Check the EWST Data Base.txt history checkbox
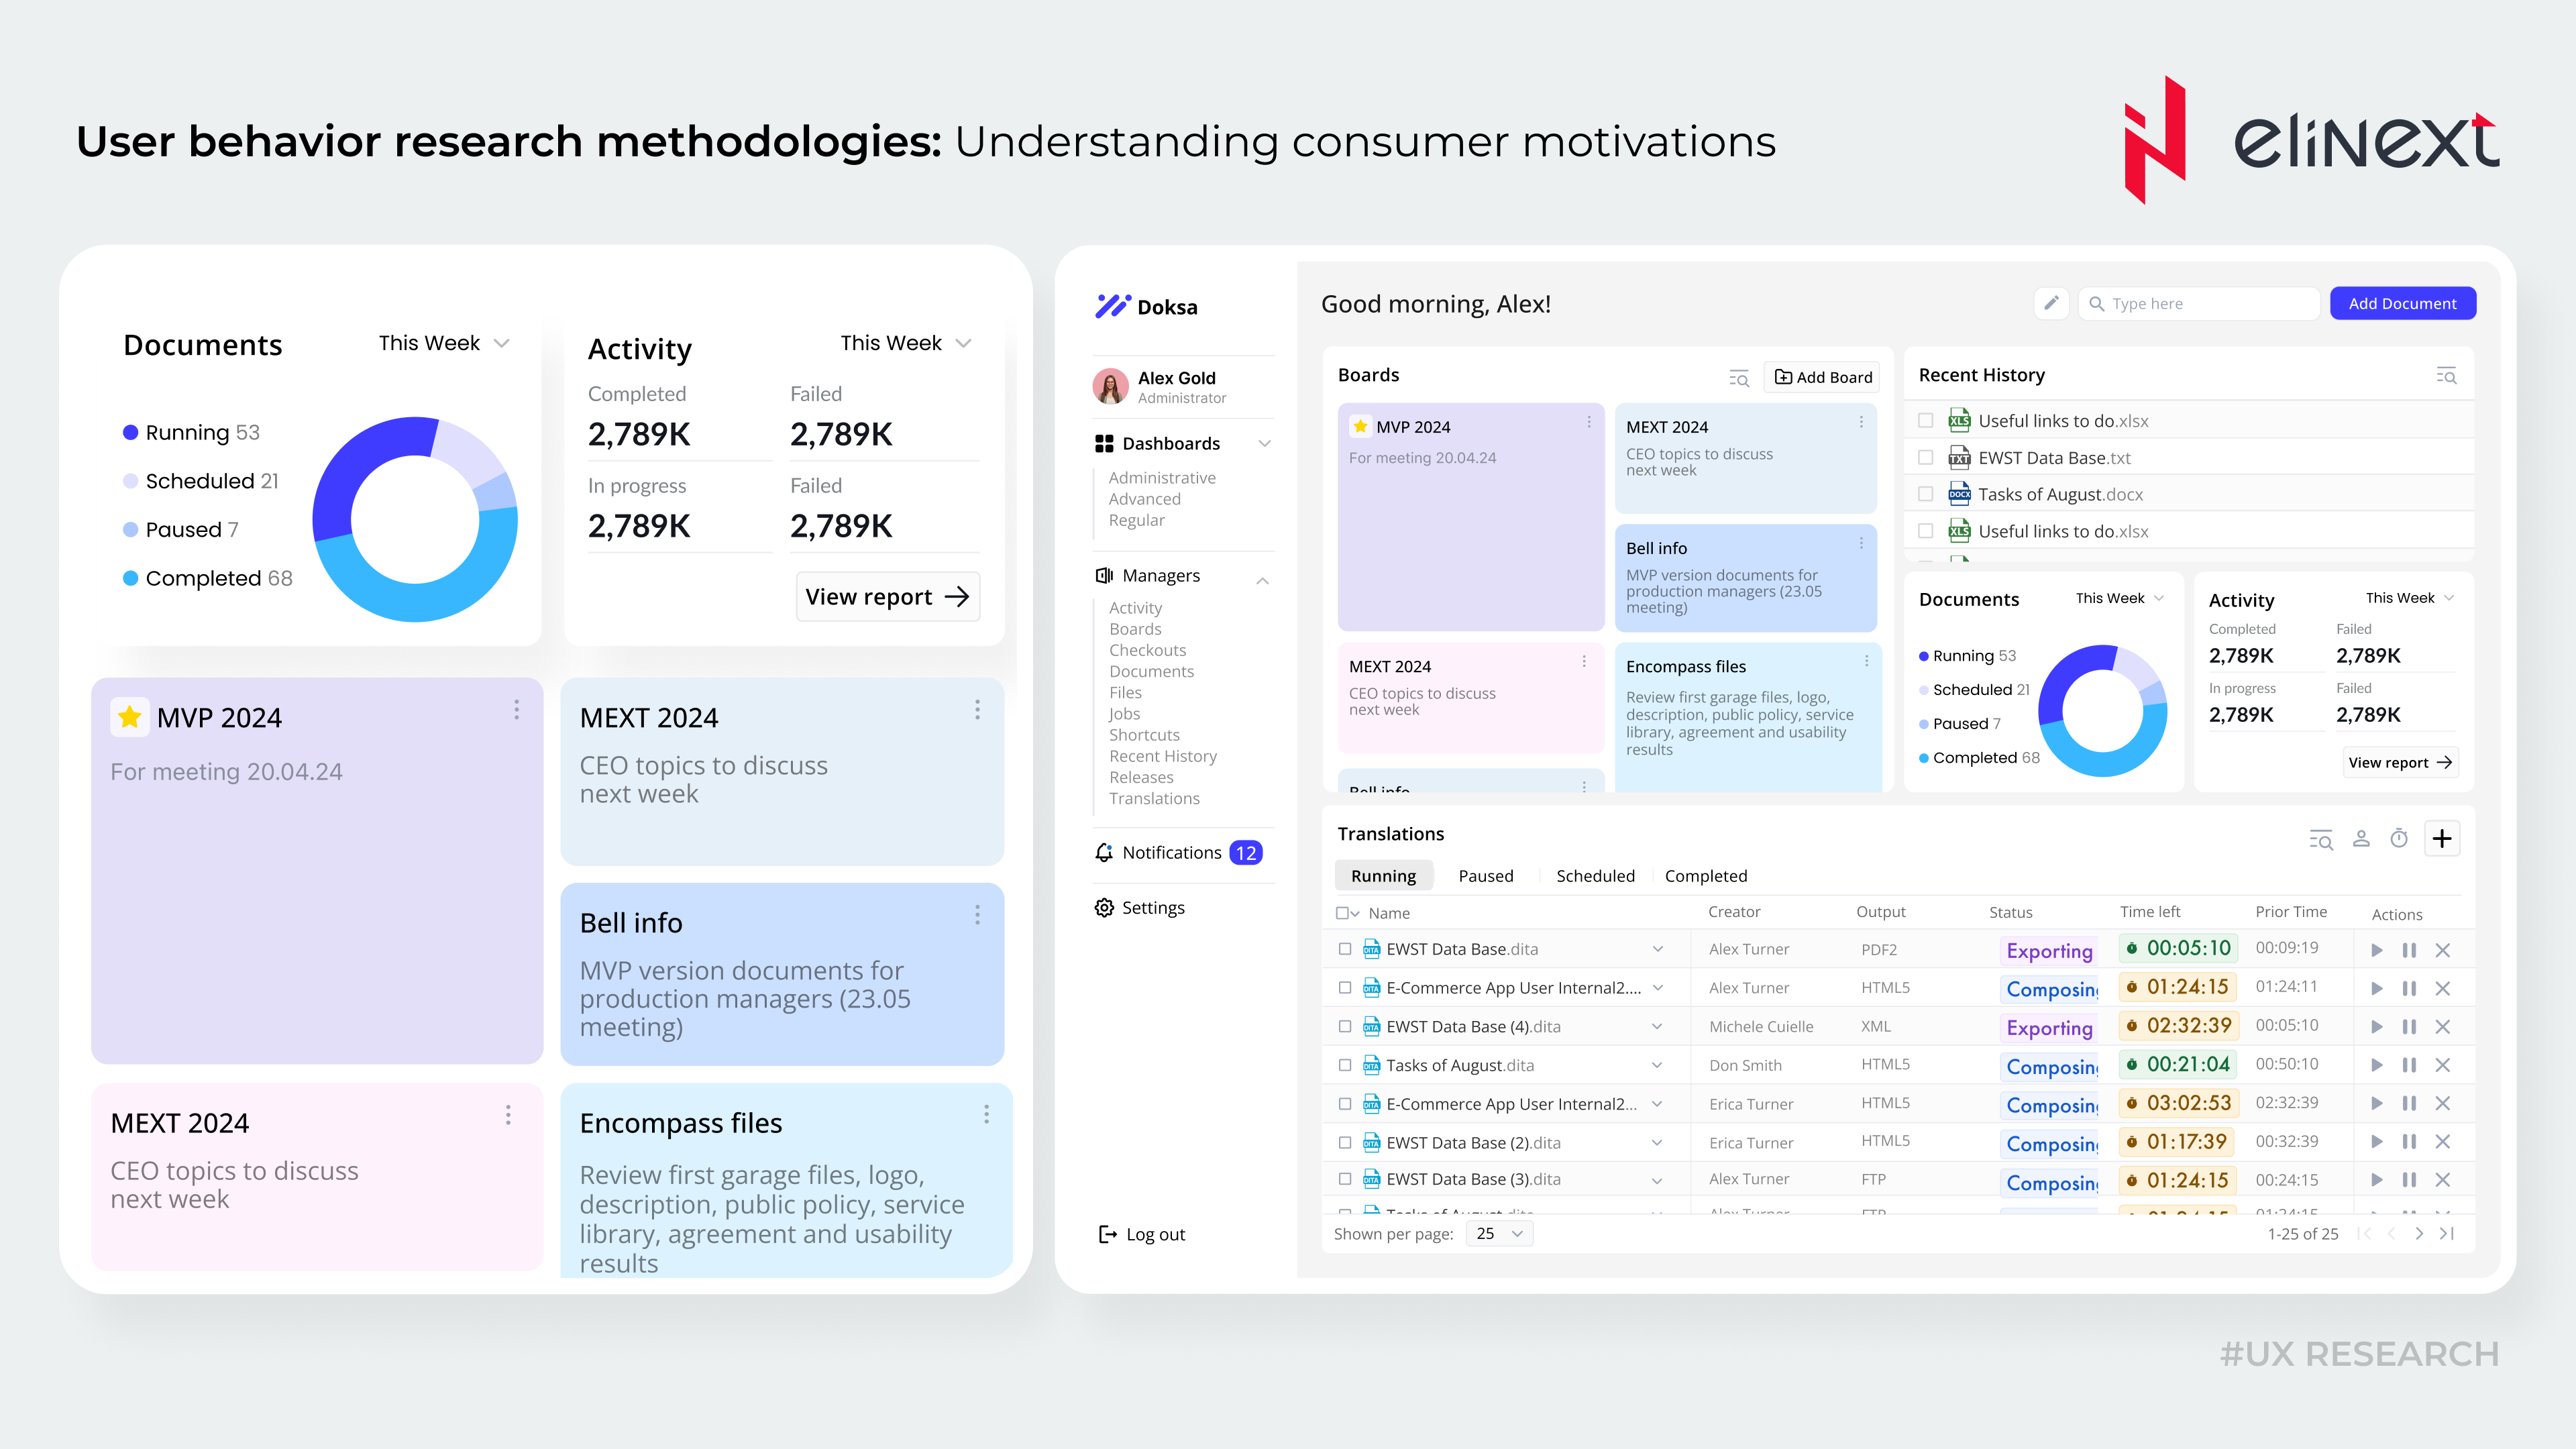The image size is (2576, 1449). click(x=1925, y=458)
